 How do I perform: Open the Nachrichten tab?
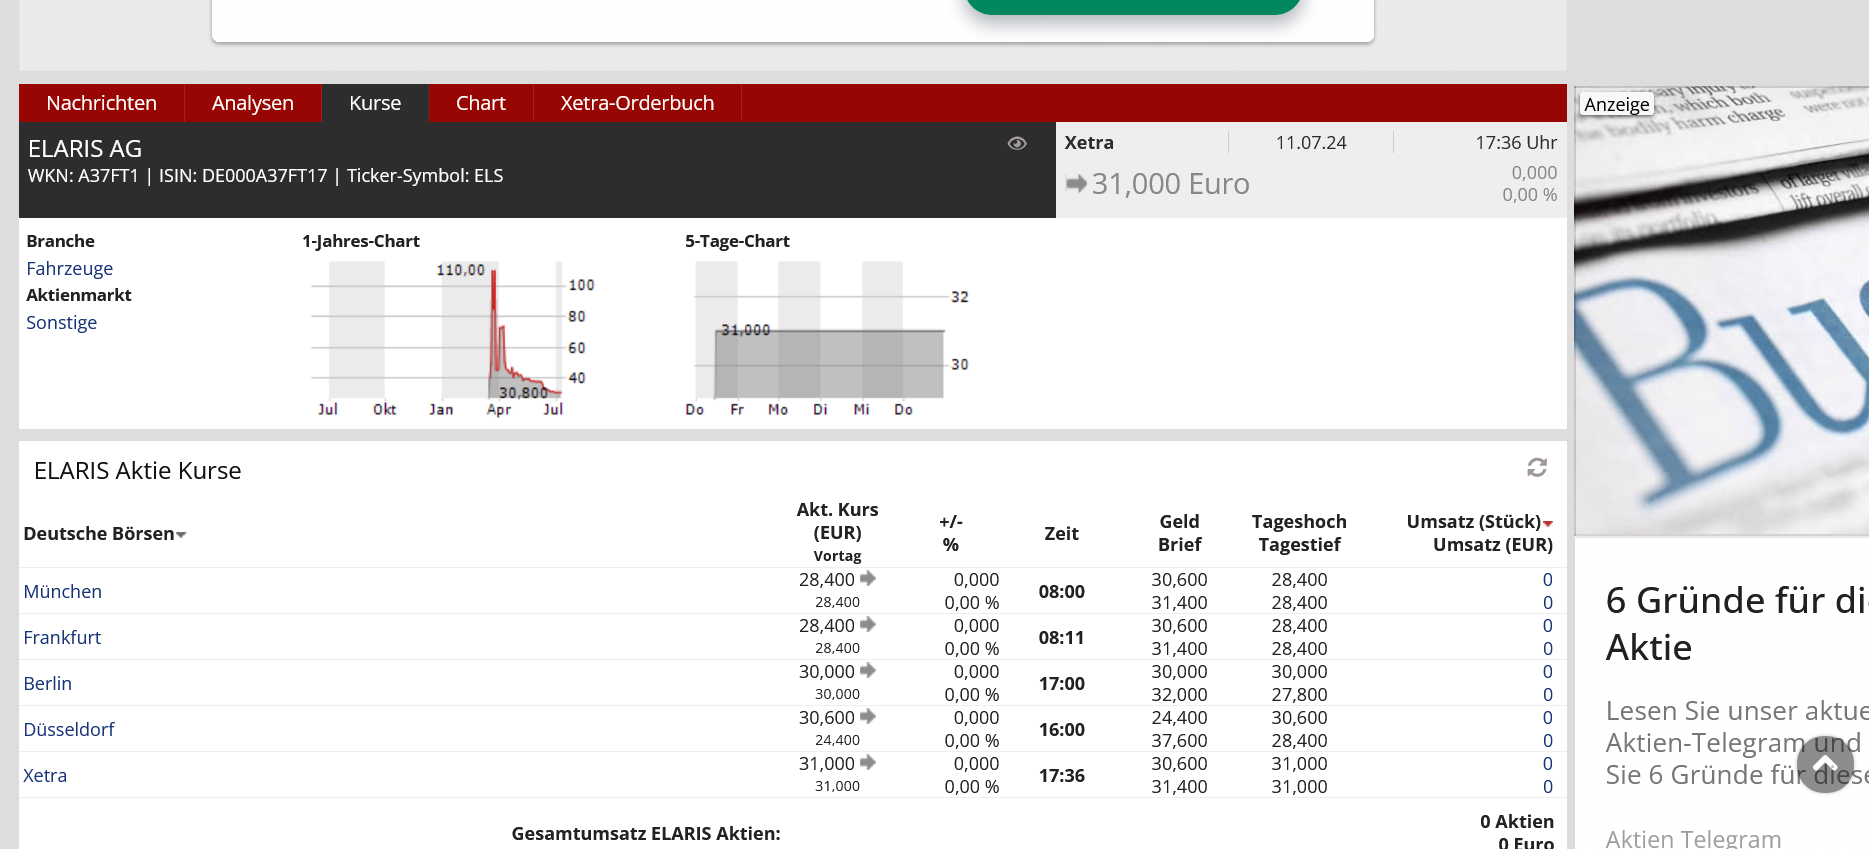pyautogui.click(x=101, y=103)
